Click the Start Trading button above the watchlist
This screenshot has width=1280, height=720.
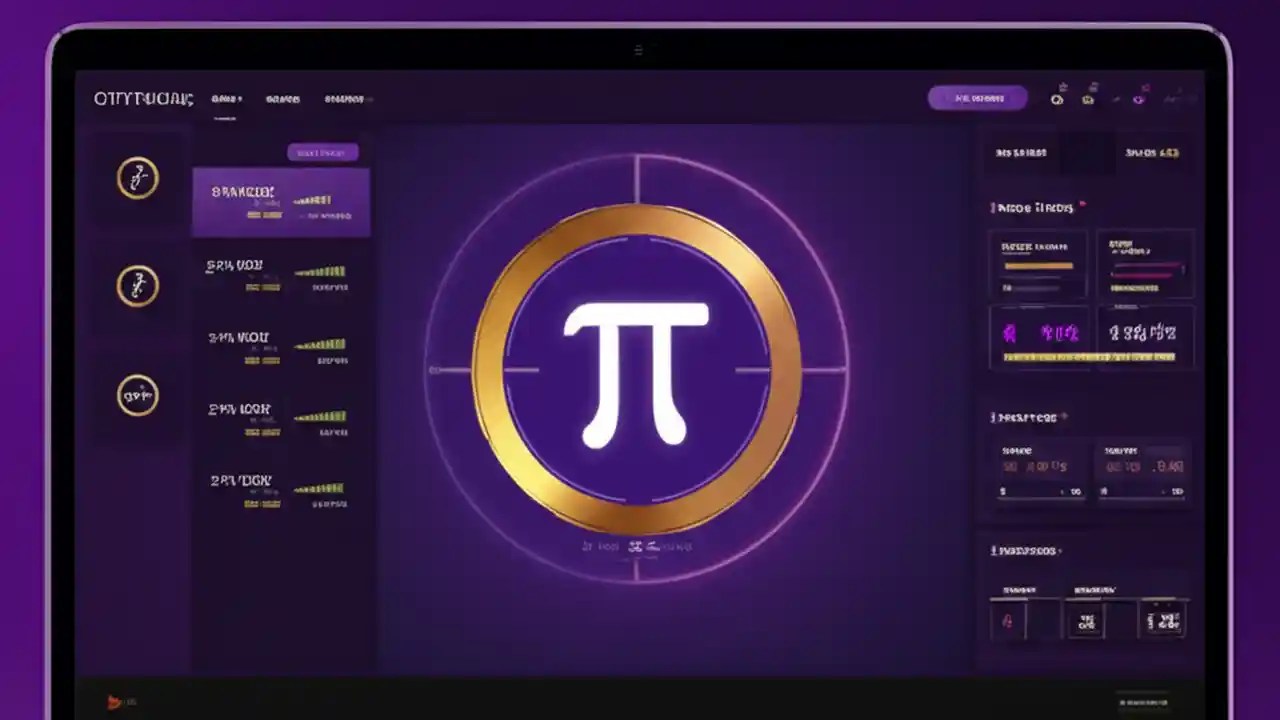pyautogui.click(x=322, y=151)
